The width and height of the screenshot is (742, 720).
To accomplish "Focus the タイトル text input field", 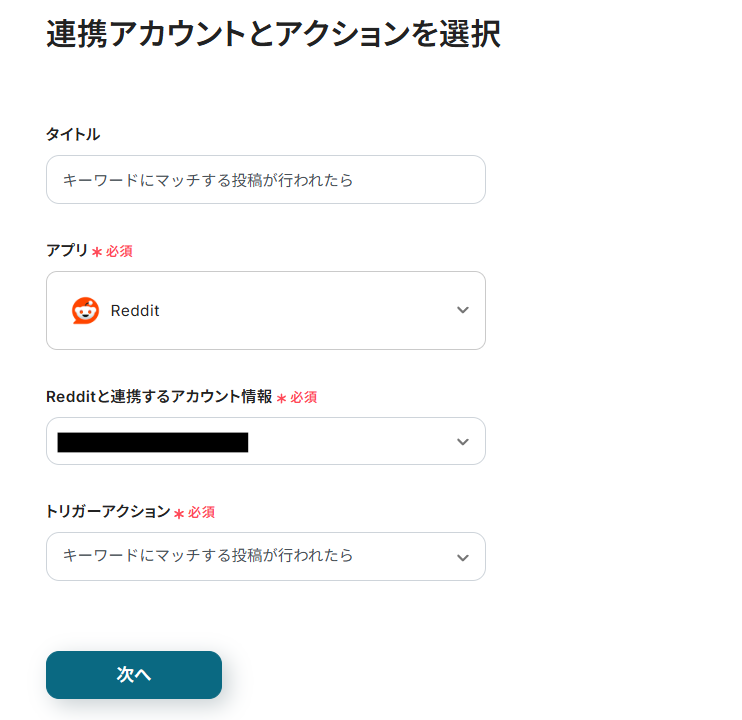I will [x=265, y=180].
